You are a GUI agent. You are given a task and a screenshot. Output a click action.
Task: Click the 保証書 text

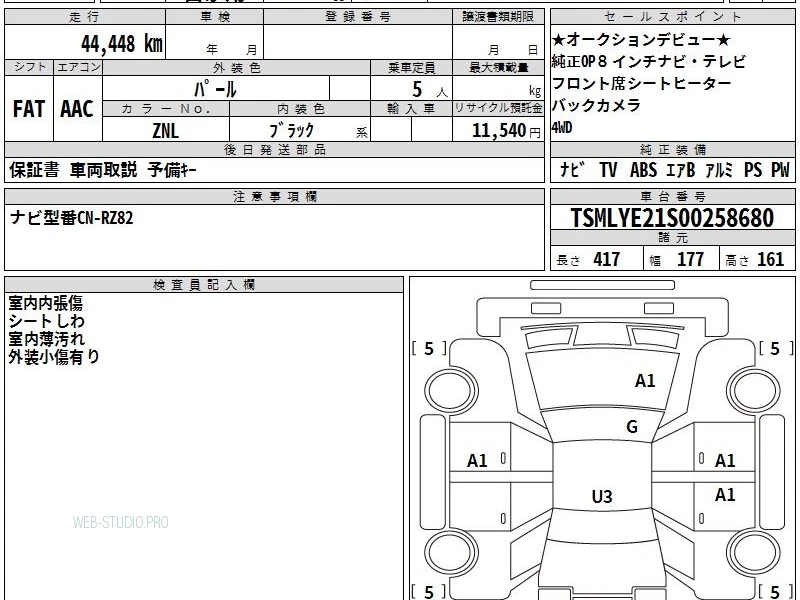tap(34, 170)
